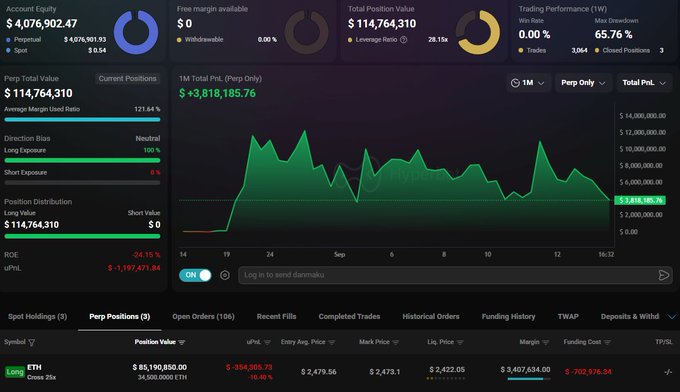680x392 pixels.
Task: Click the $85,190,850.00 position value
Action: point(160,367)
